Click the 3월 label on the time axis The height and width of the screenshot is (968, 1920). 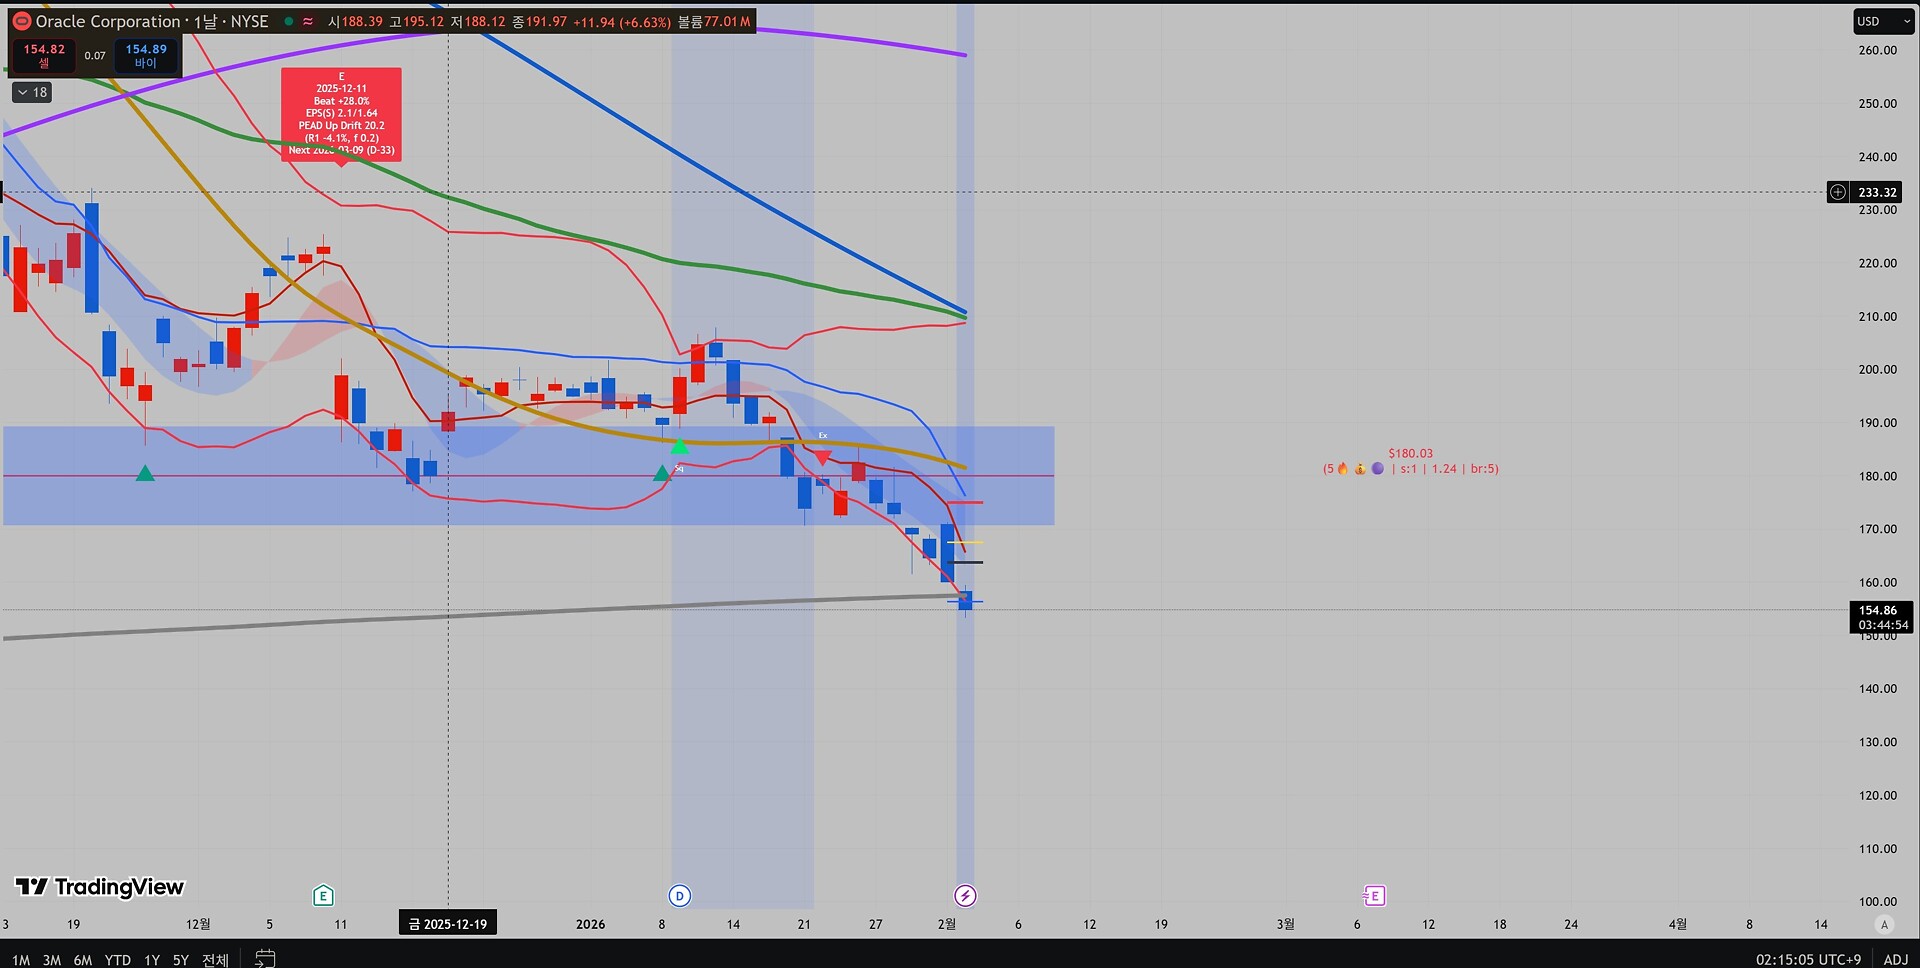[x=1285, y=924]
